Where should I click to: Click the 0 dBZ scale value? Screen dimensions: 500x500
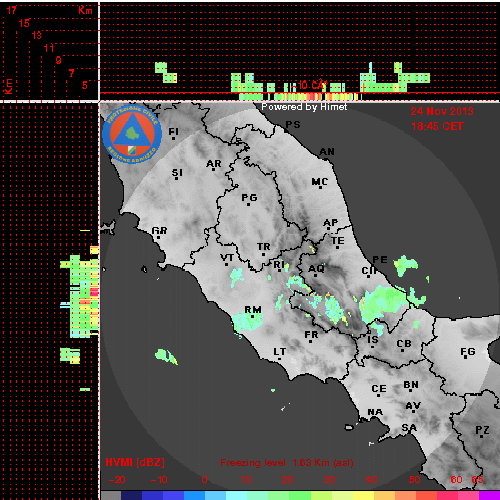[204, 480]
